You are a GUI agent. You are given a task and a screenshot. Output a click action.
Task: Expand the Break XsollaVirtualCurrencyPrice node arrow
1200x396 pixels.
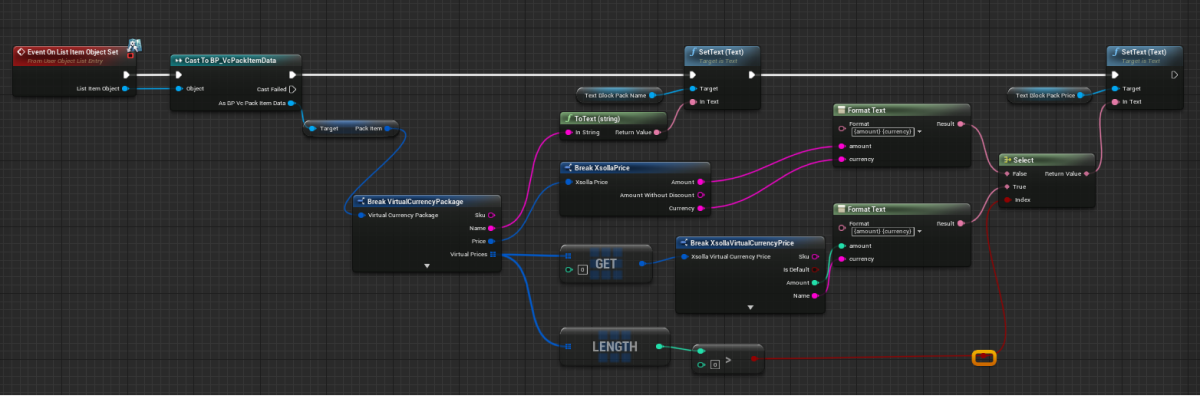(751, 307)
